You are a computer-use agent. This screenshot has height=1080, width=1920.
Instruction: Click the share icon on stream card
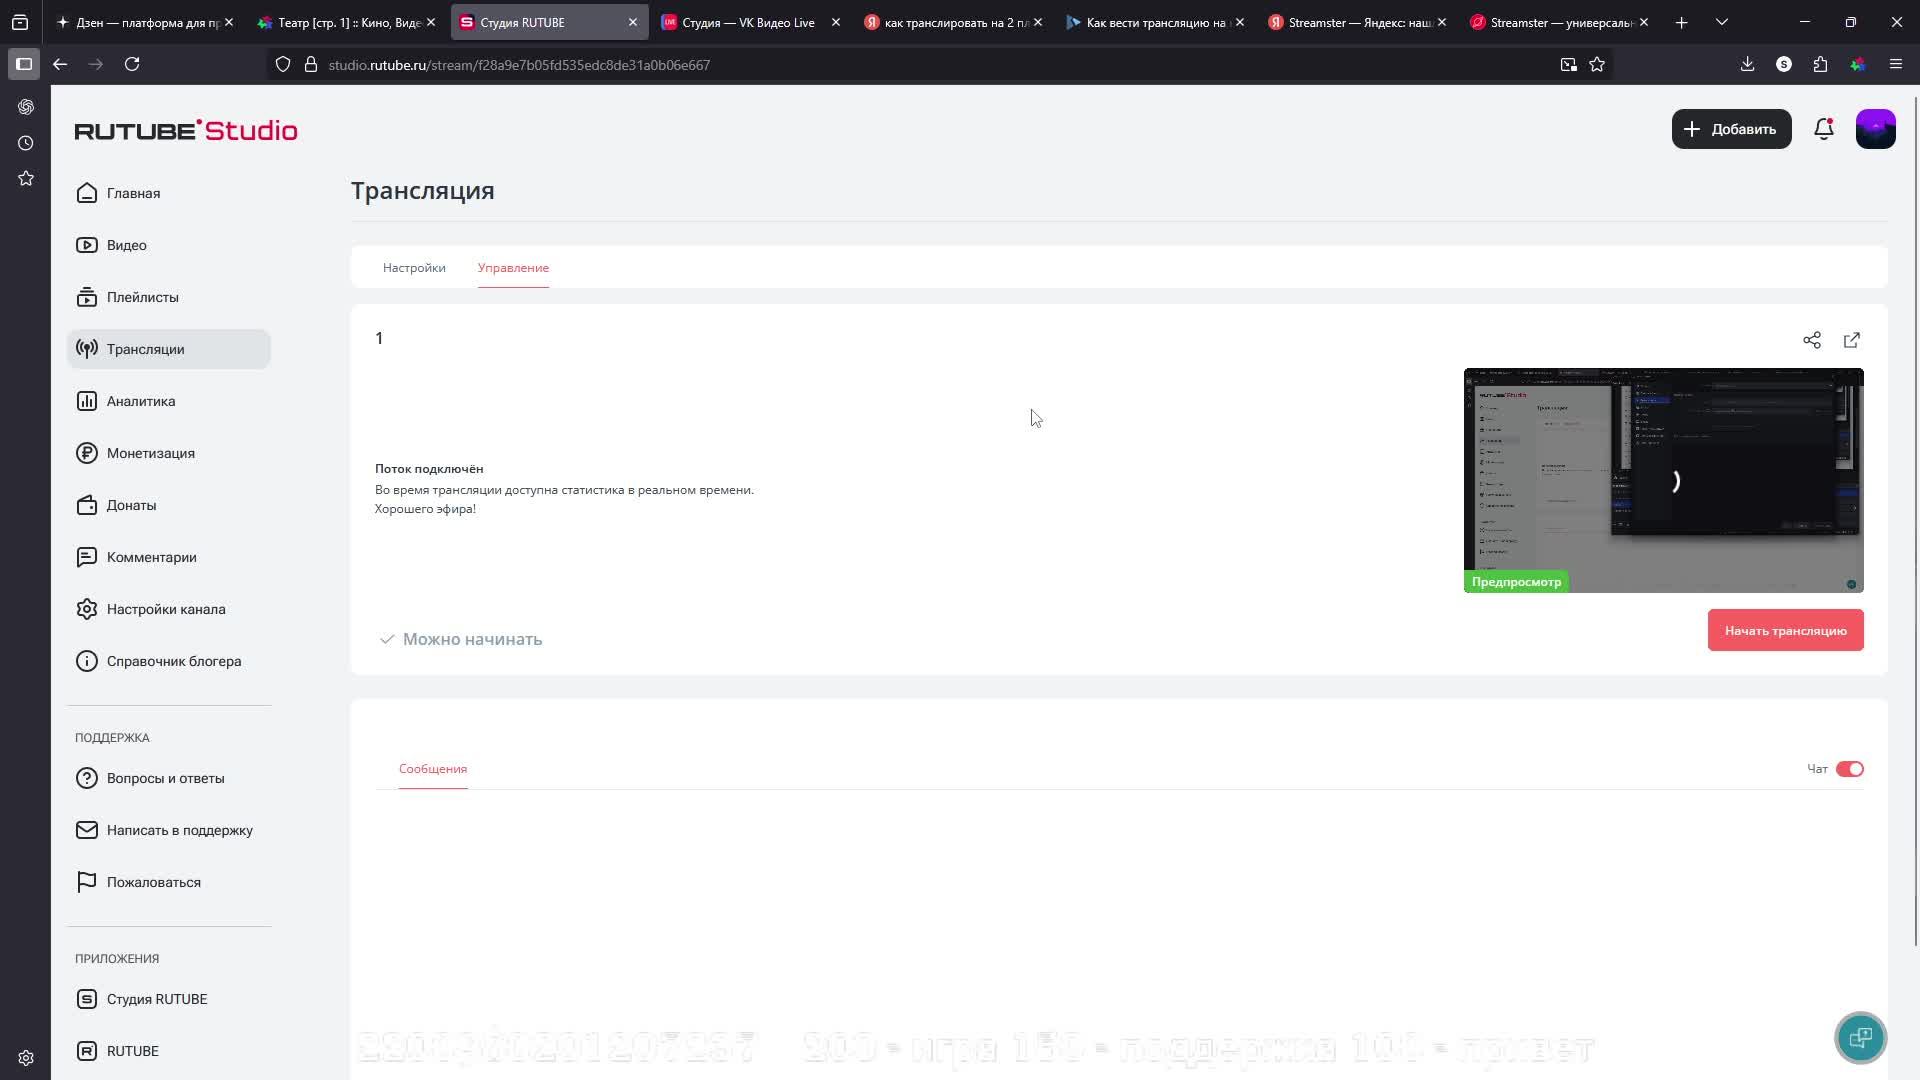tap(1811, 340)
